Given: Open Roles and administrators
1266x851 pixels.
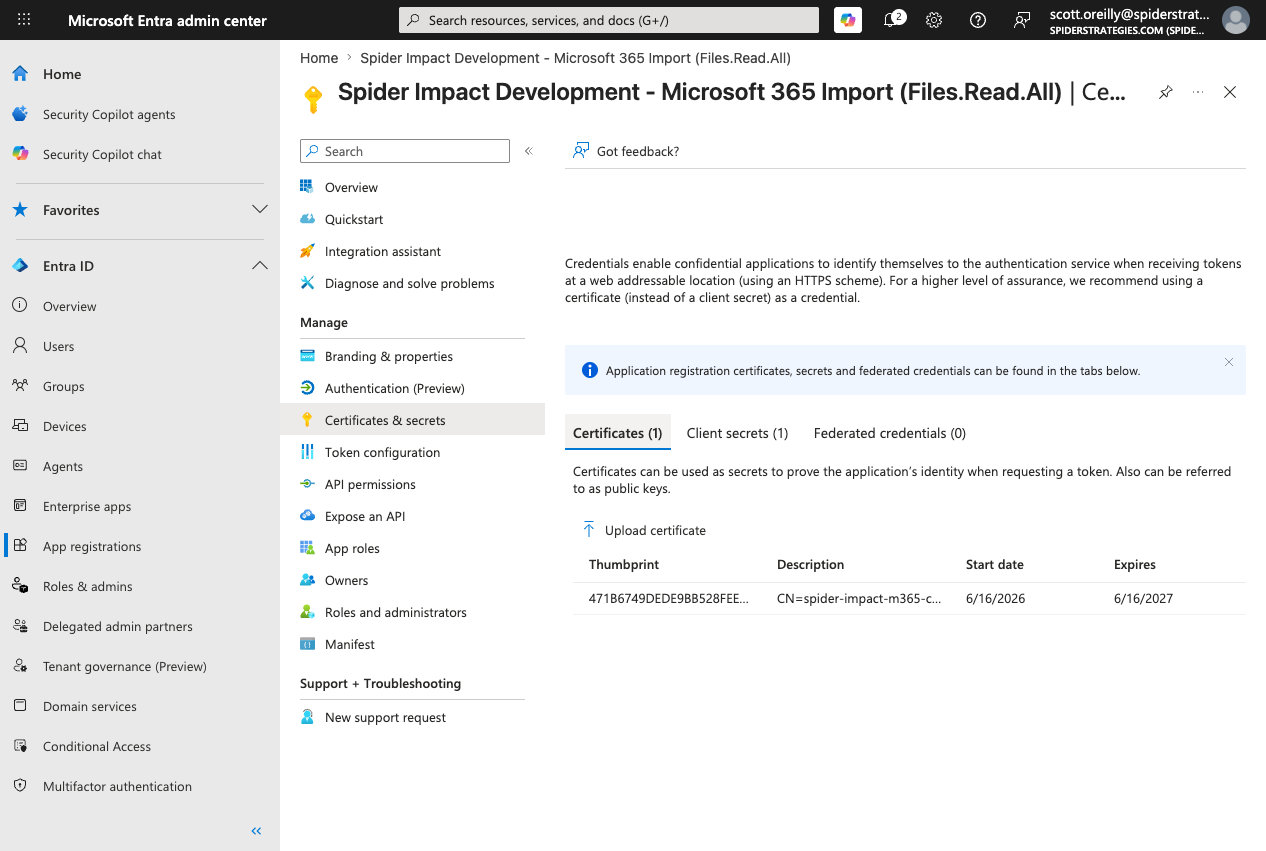Looking at the screenshot, I should [396, 612].
